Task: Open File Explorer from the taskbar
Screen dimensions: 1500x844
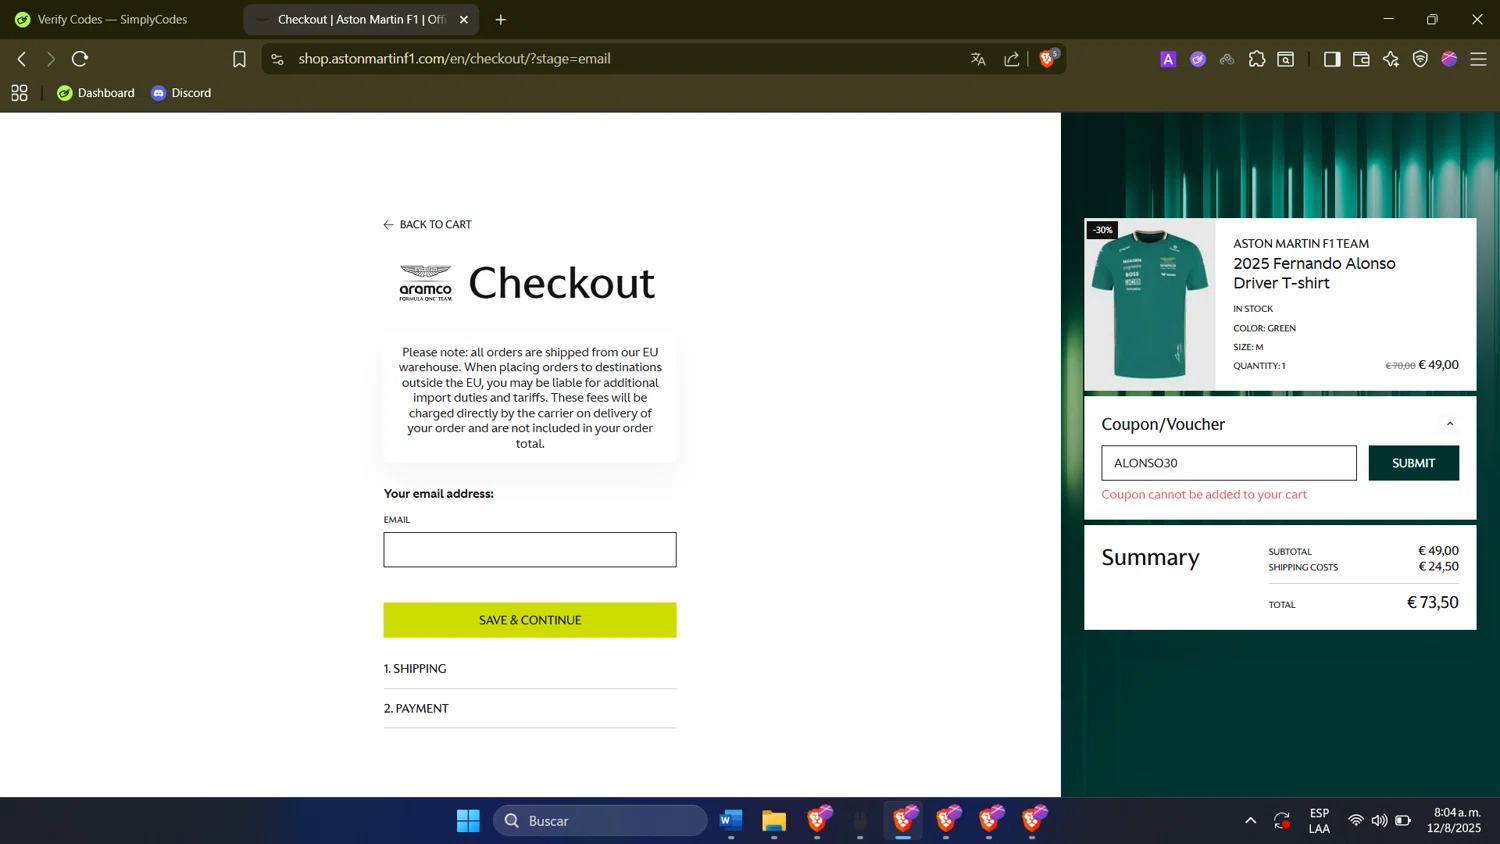Action: pos(774,821)
